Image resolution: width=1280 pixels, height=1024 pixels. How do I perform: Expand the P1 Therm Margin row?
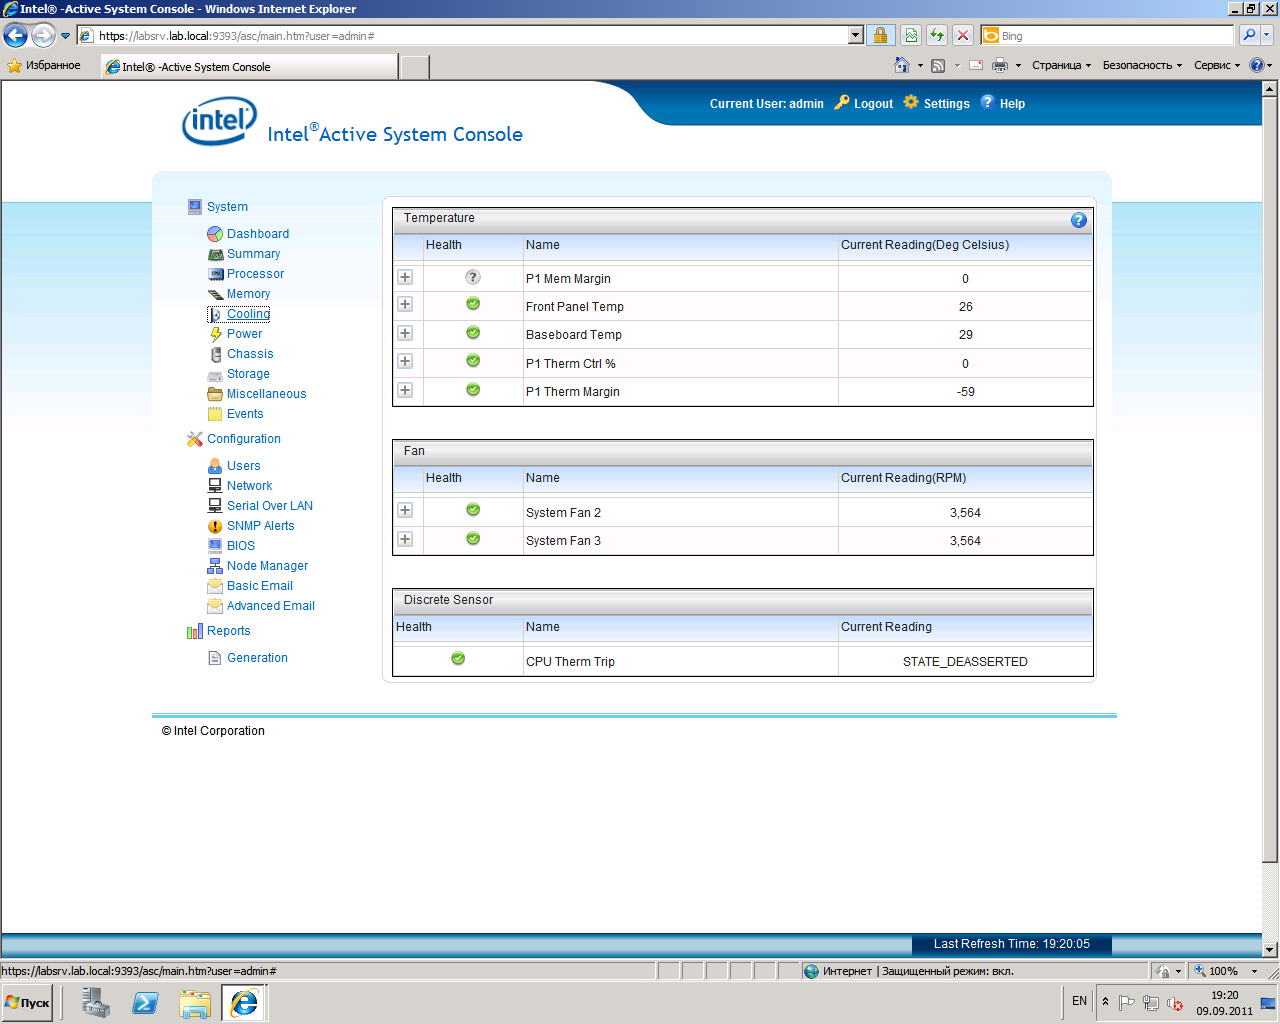click(x=405, y=390)
